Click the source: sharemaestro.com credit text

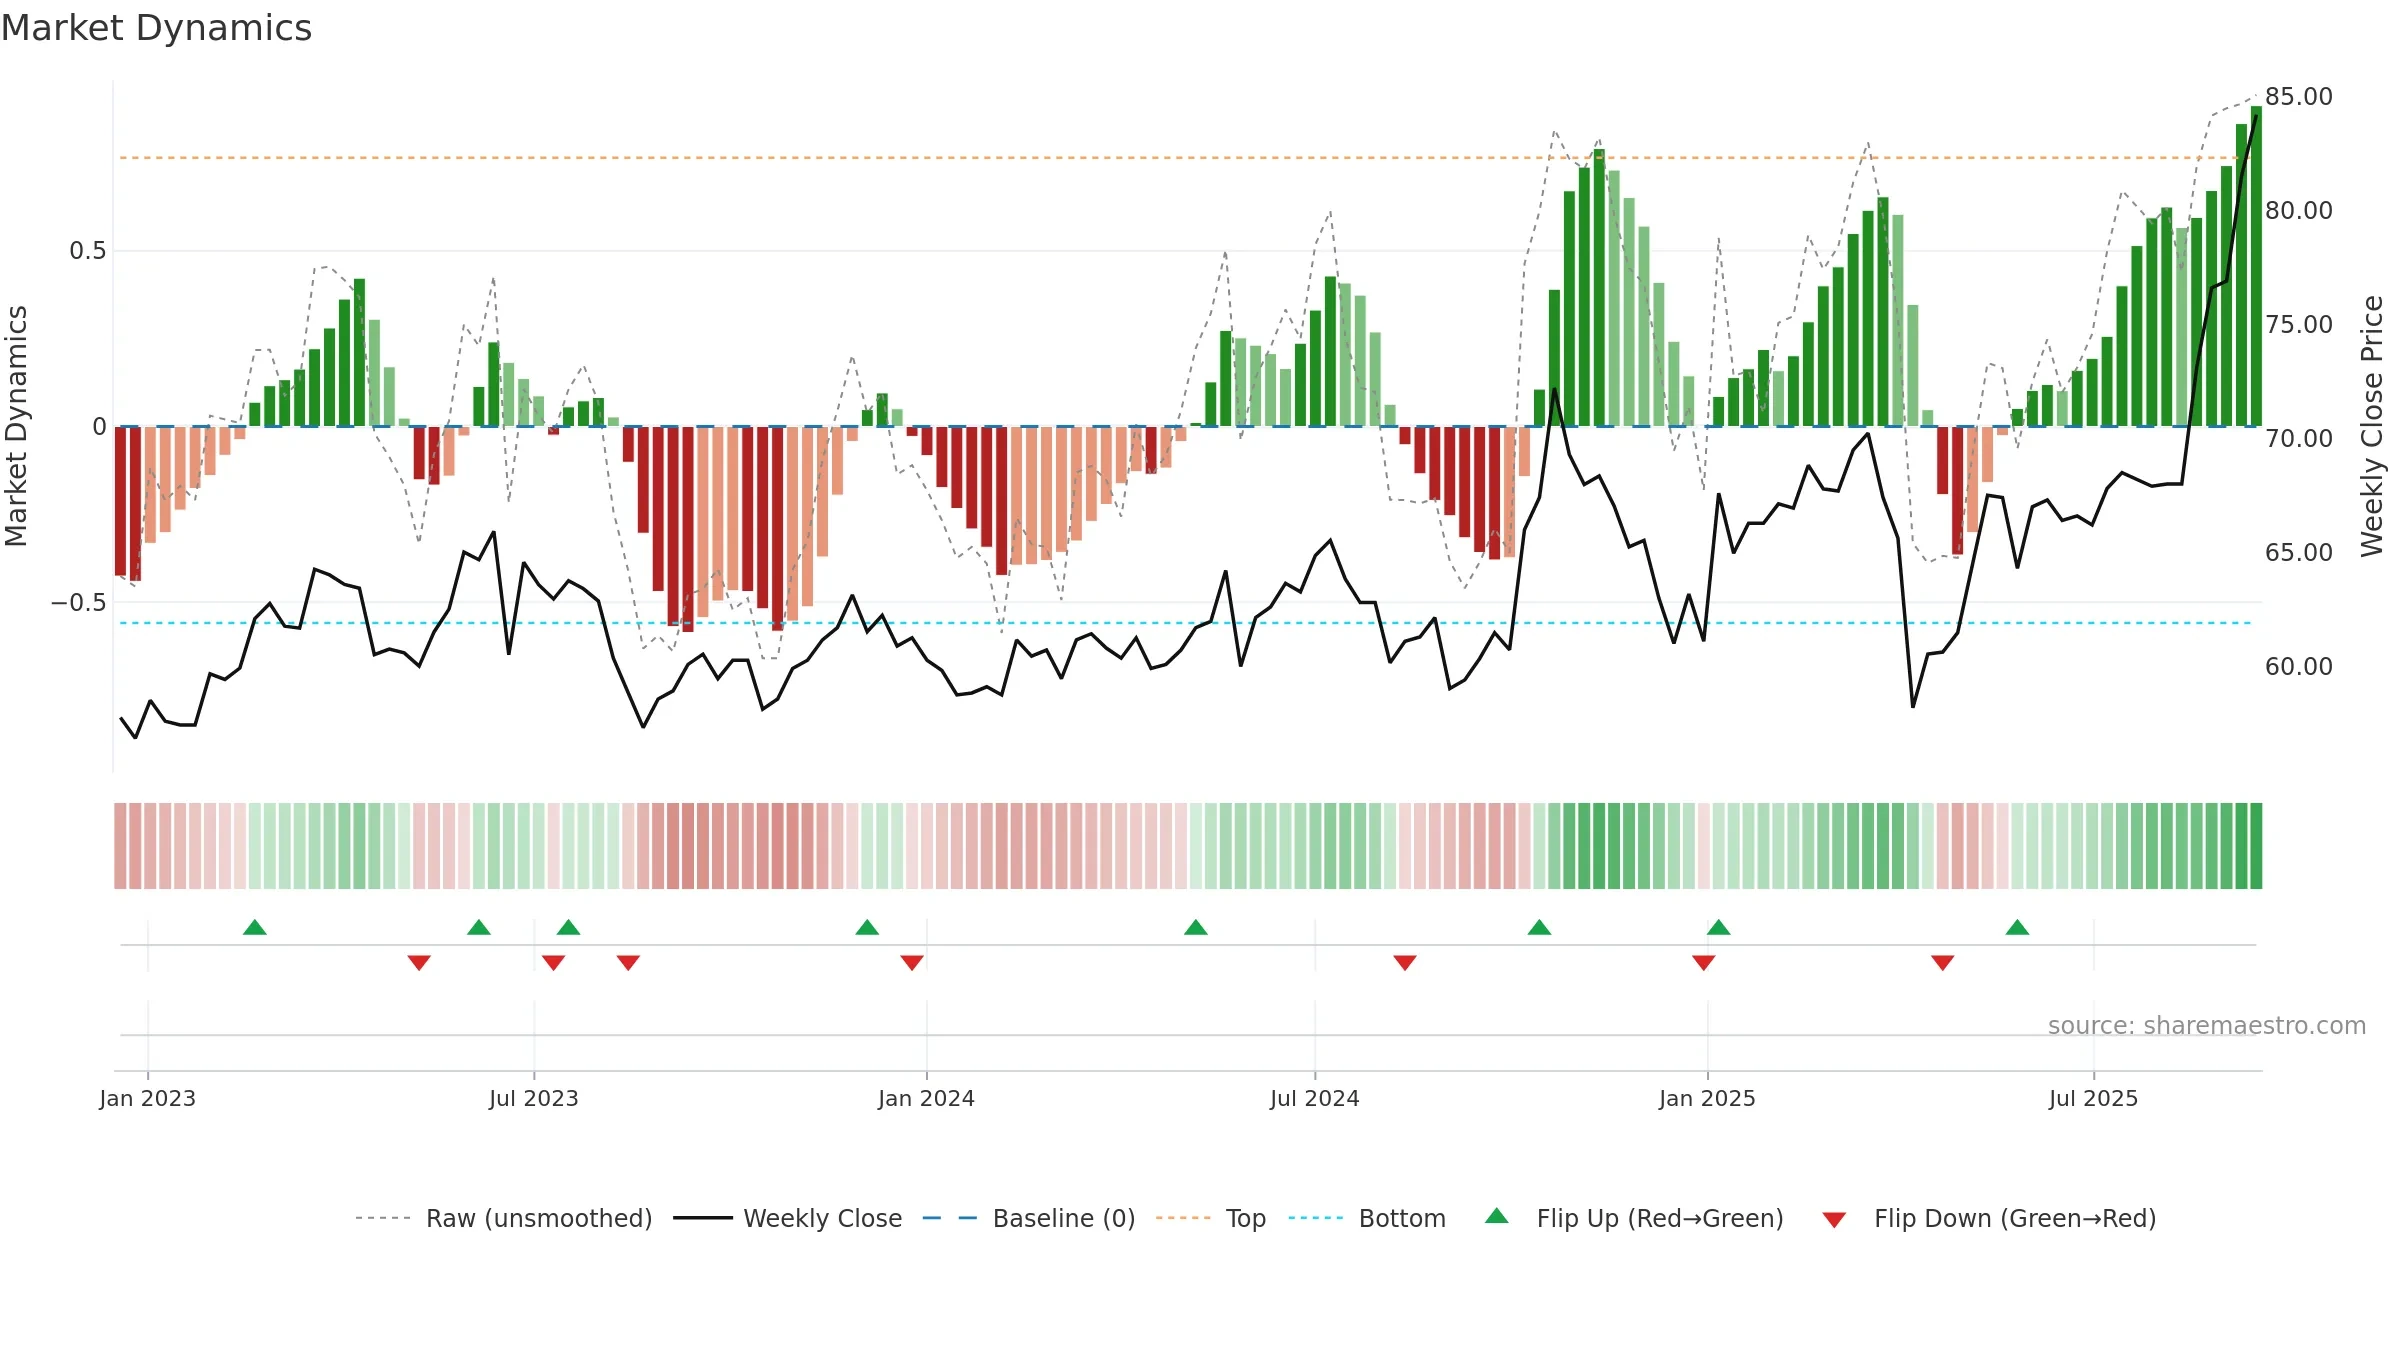pos(2207,1025)
